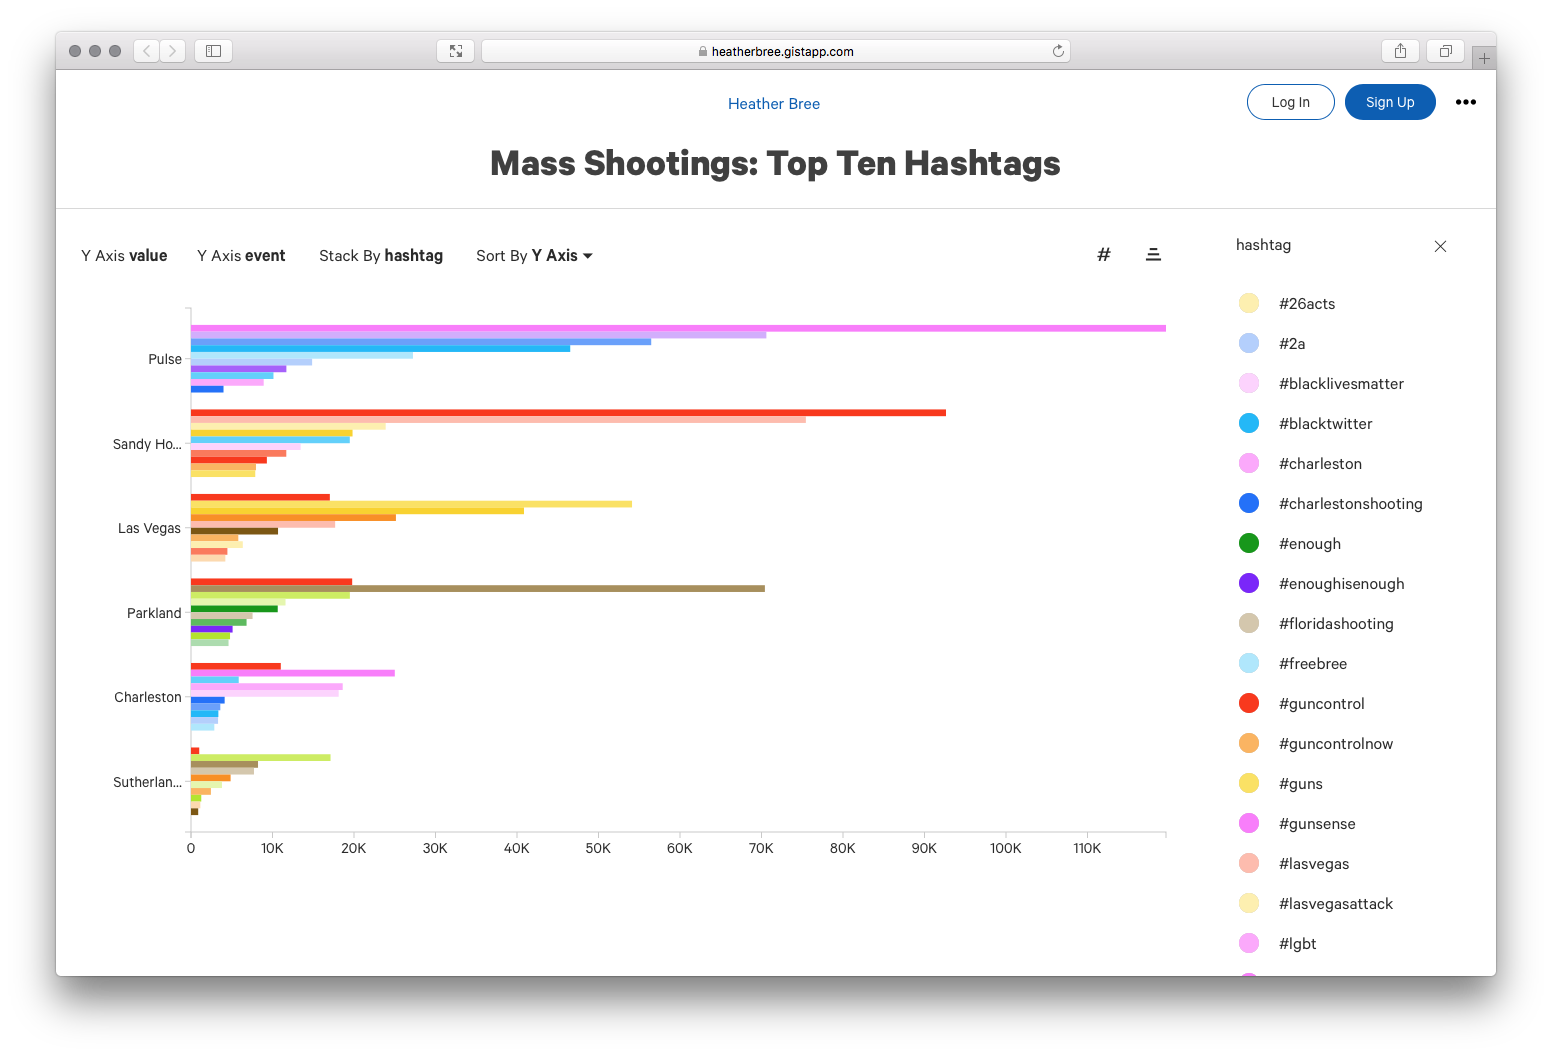
Task: Open the Y Axis value selector
Action: point(124,256)
